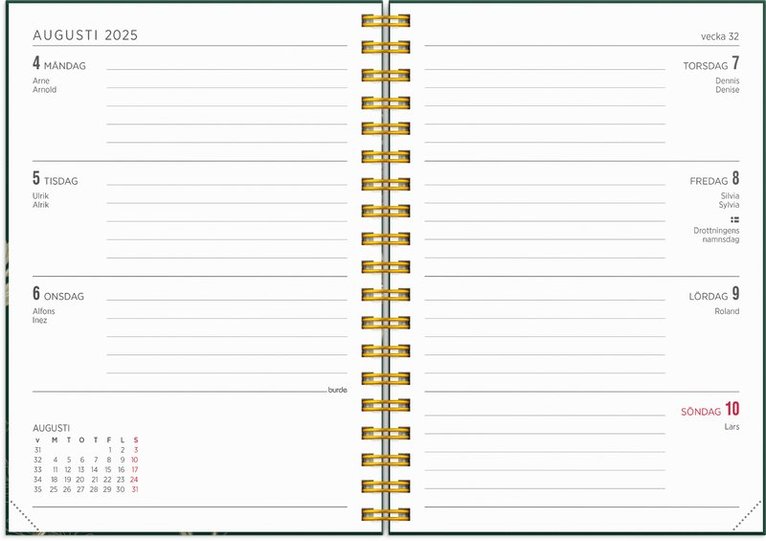Click week 33 in the mini calendar

(38, 469)
